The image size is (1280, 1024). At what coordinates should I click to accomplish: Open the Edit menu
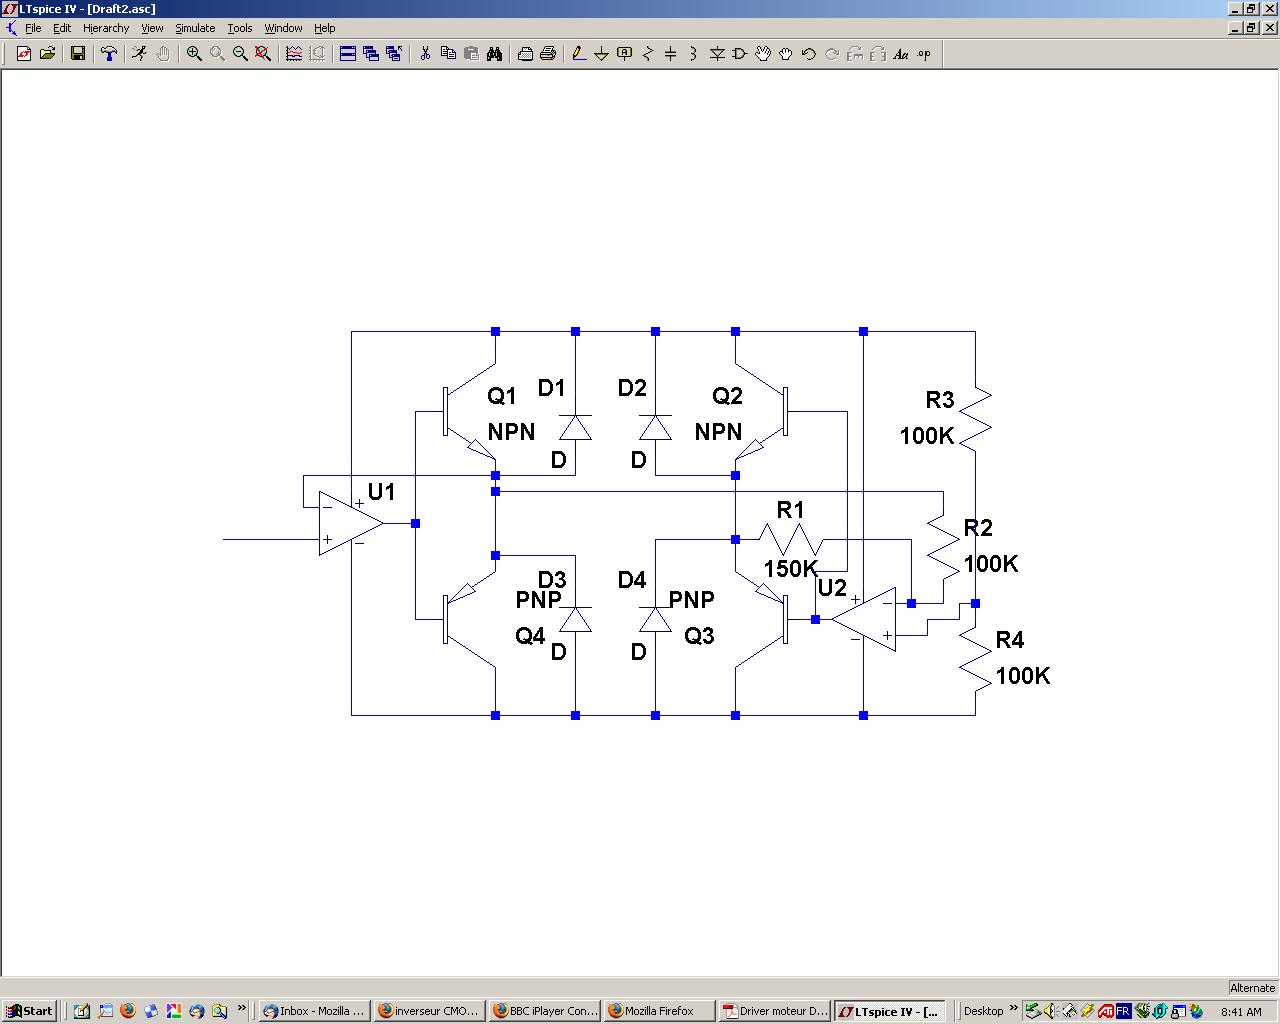tap(62, 28)
